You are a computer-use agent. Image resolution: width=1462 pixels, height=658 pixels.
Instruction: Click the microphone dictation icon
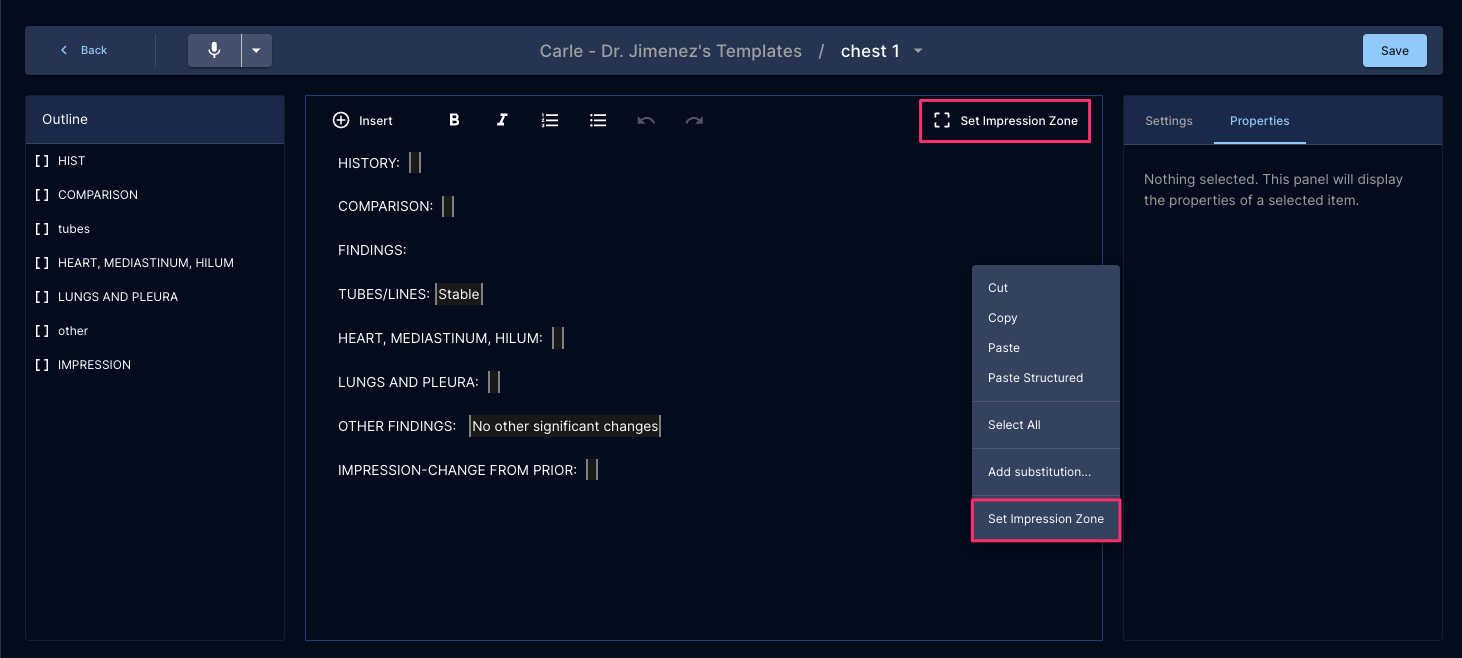[214, 50]
